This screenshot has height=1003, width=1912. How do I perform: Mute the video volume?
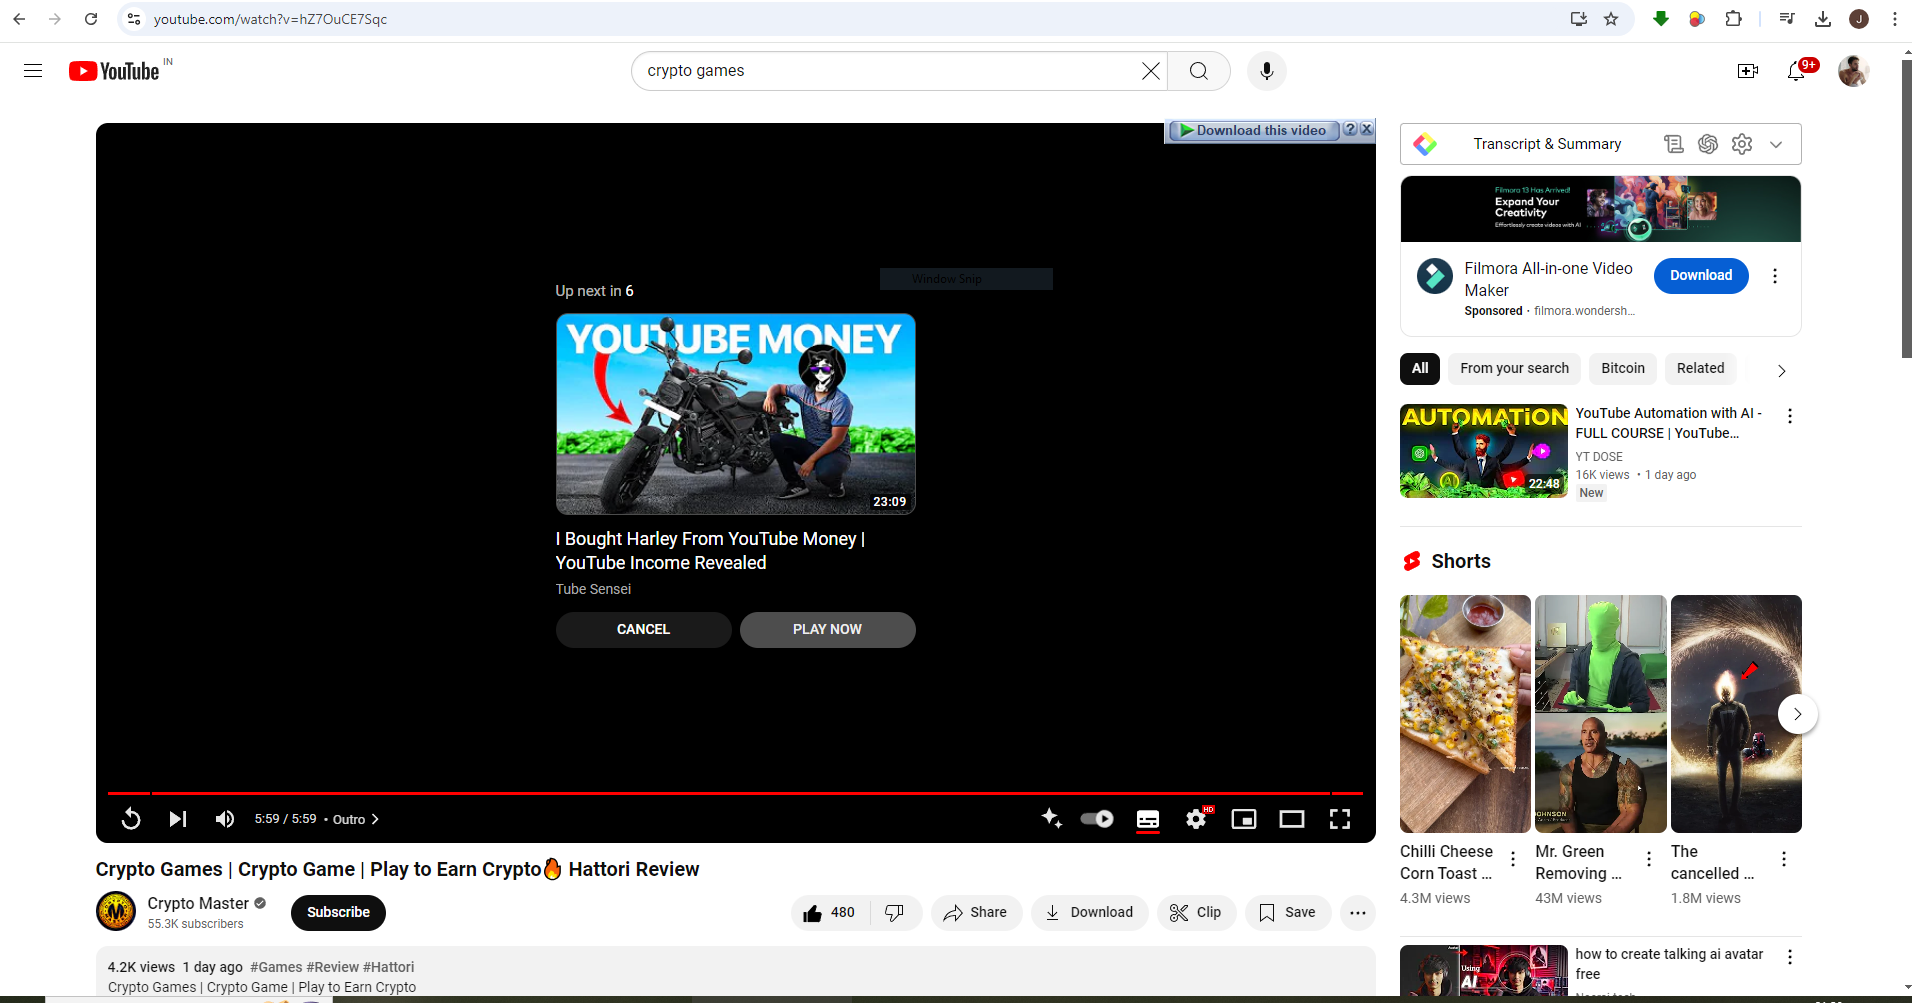tap(225, 819)
